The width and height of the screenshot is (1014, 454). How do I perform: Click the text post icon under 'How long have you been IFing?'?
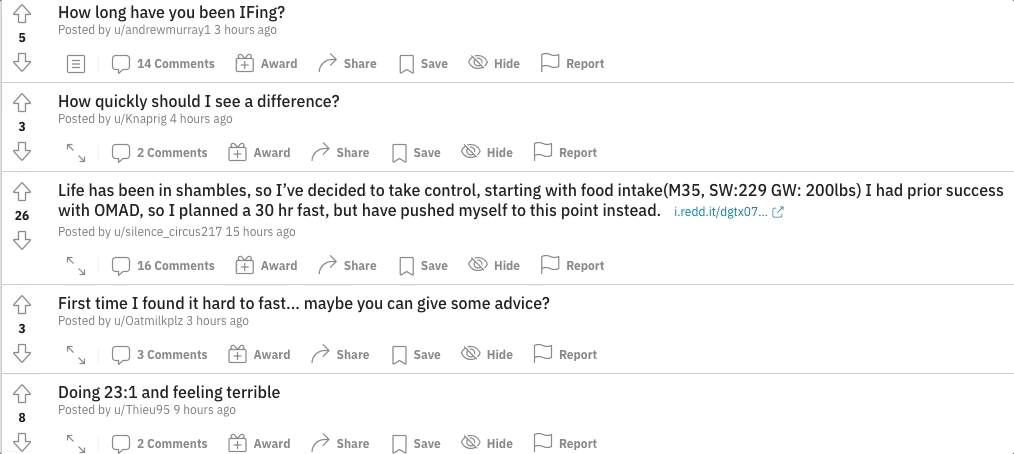coord(76,64)
